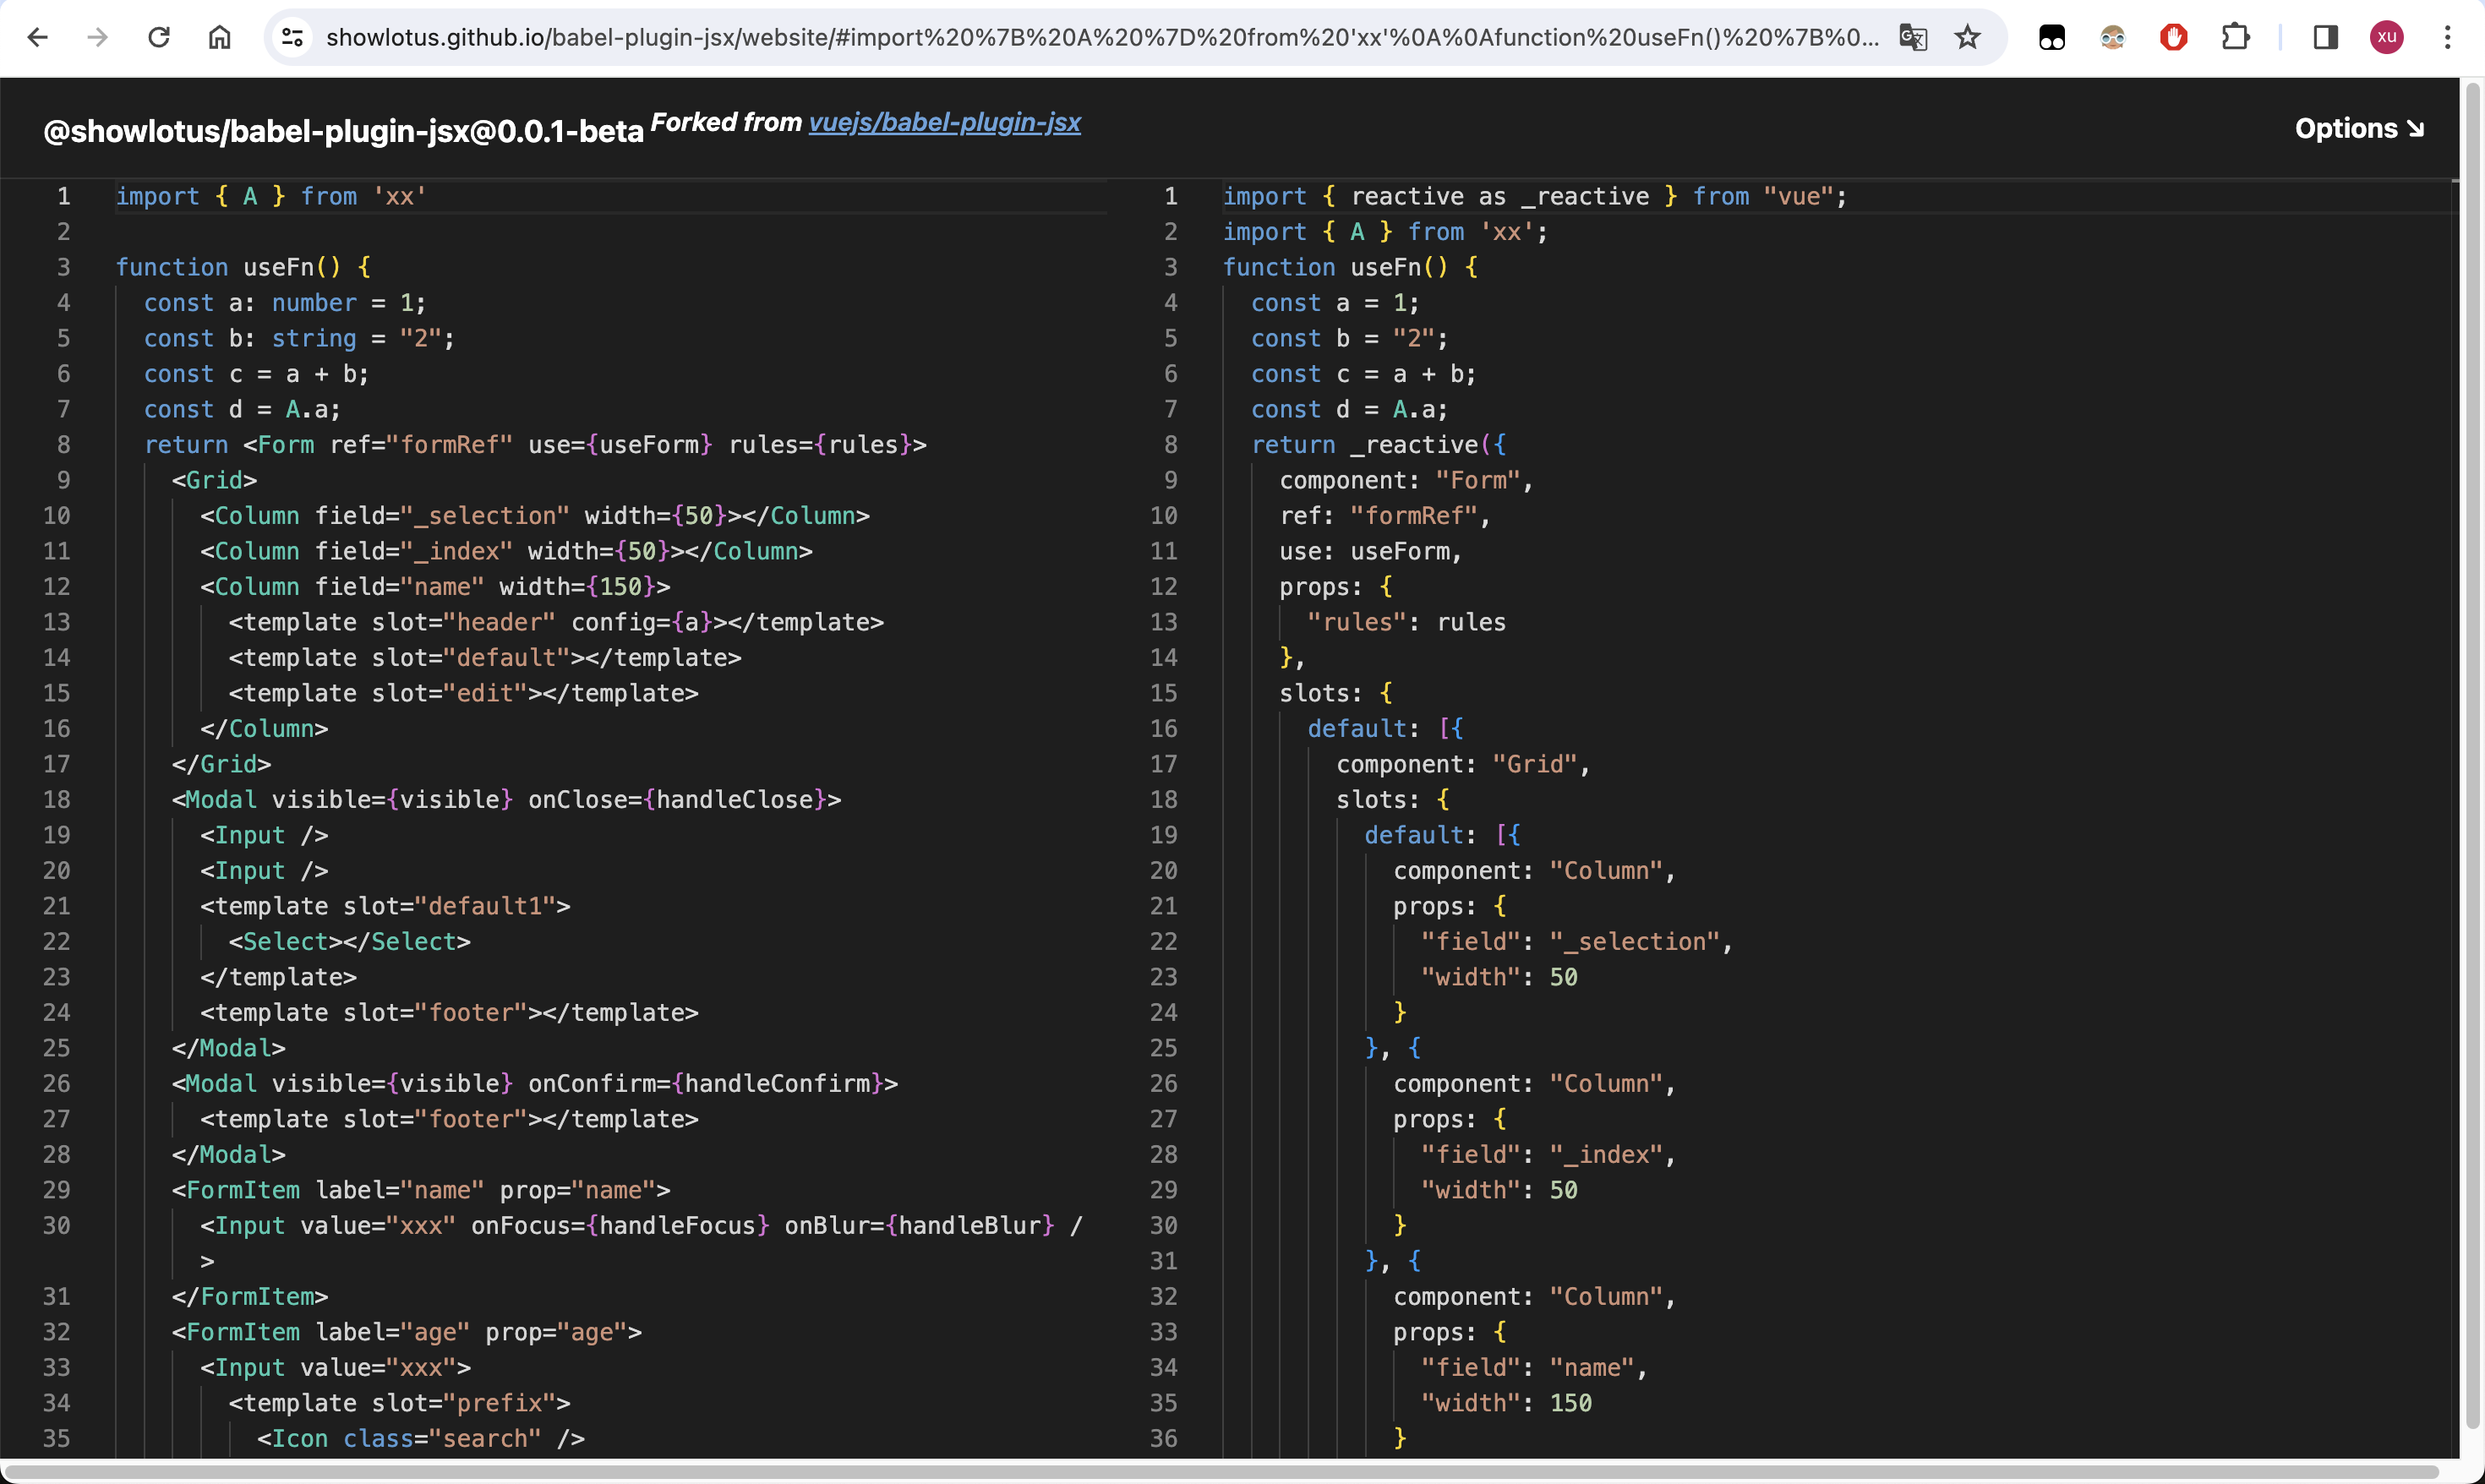
Task: Click '"rules": rules' in output
Action: [1406, 622]
